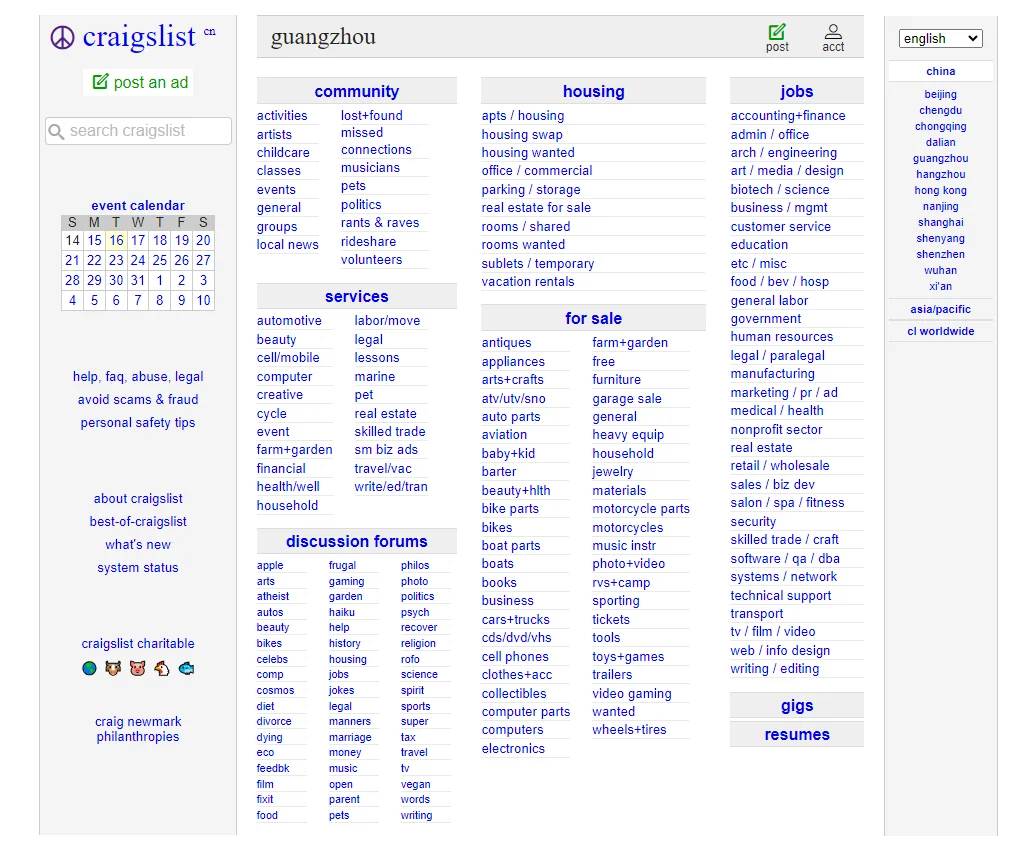Image resolution: width=1033 pixels, height=844 pixels.
Task: Click the fish charitable icon
Action: click(185, 668)
